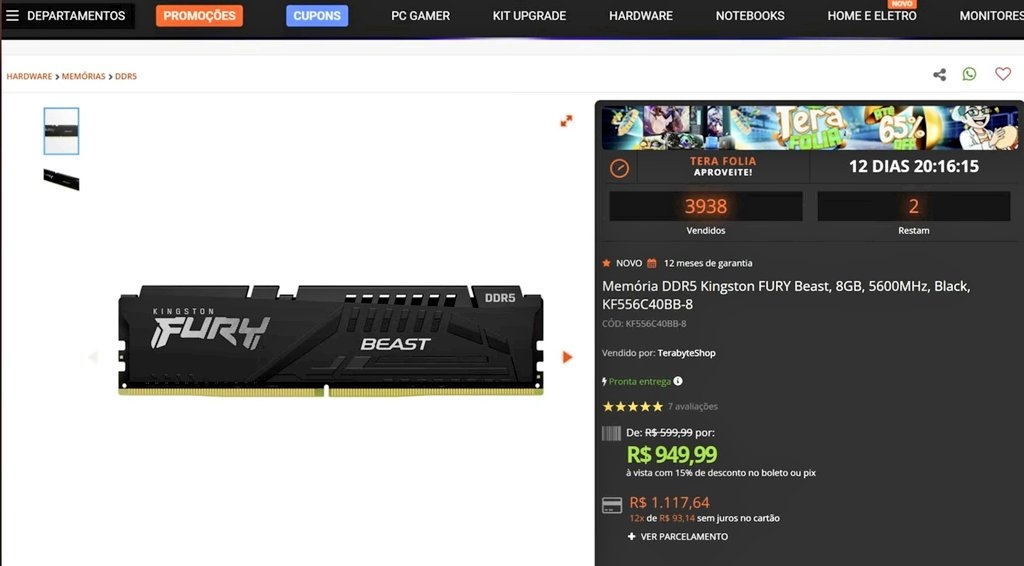Go to the MEMÓRIAS breadcrumb link
This screenshot has height=566, width=1024.
(84, 76)
